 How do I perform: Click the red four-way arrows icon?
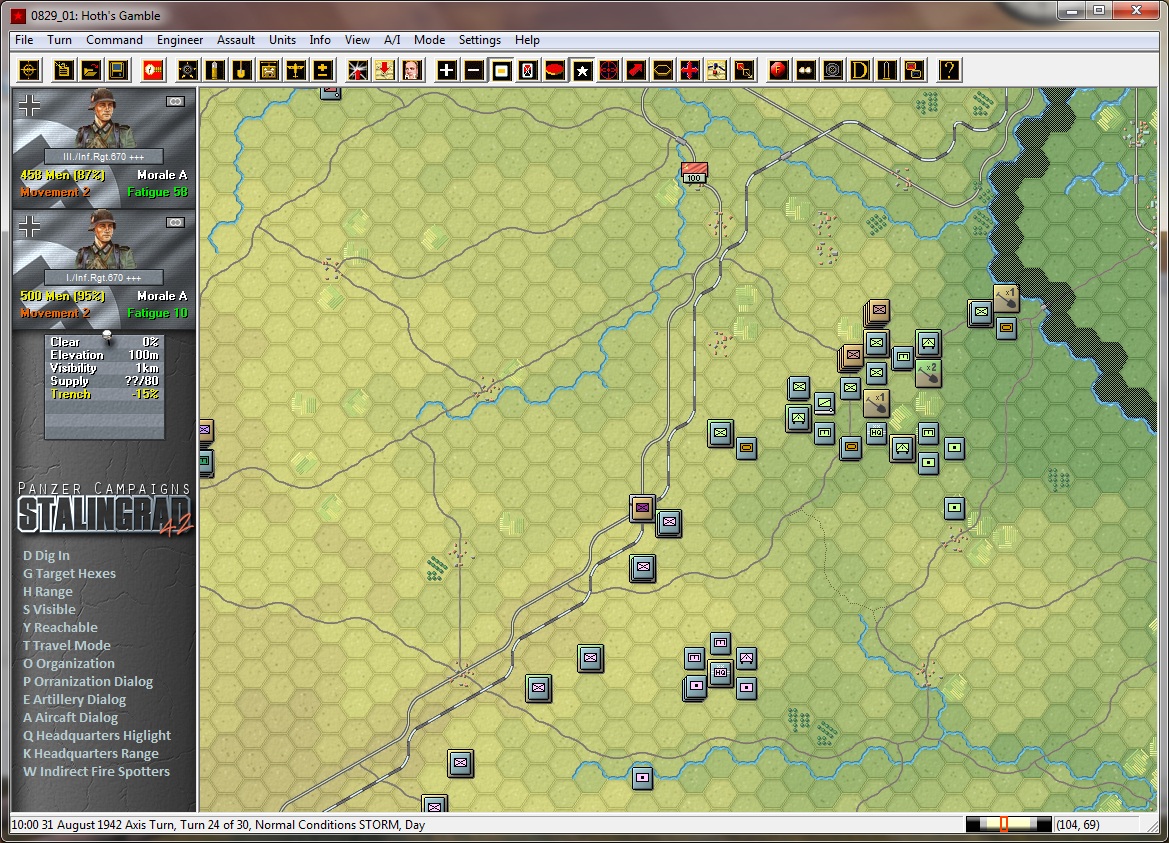pos(690,70)
